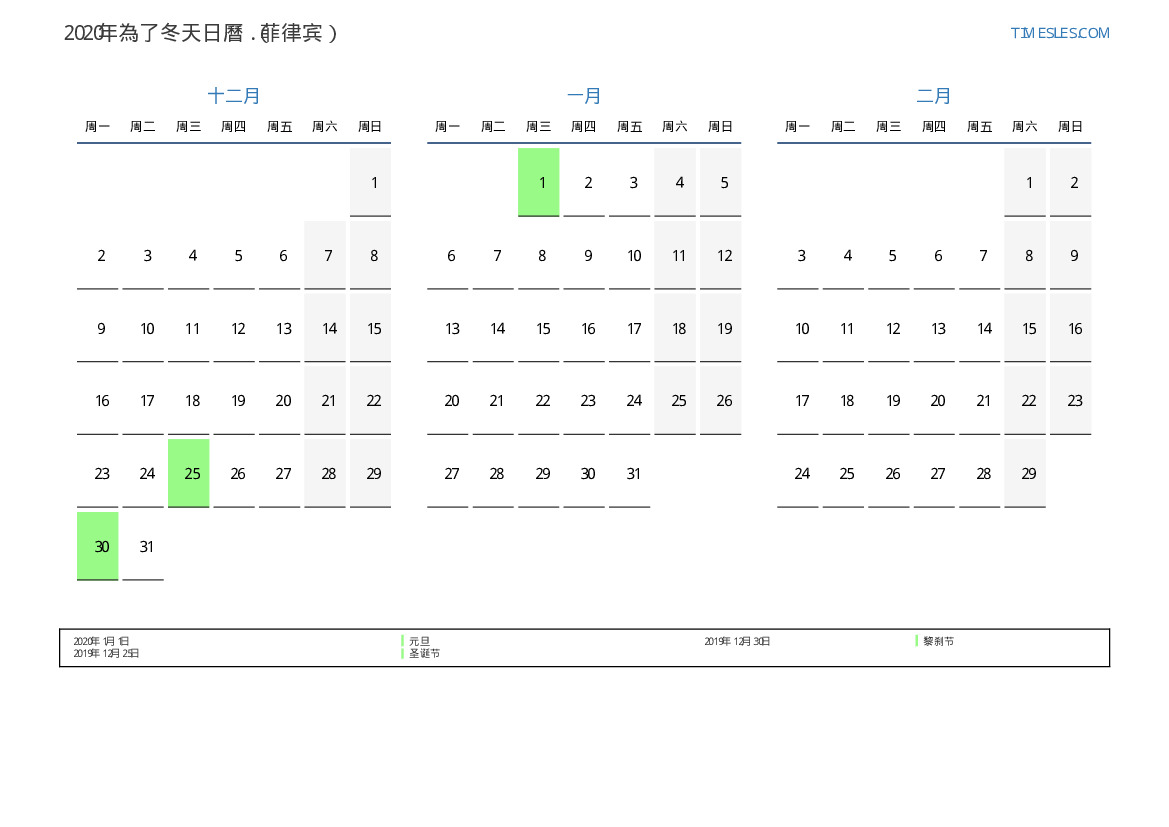Screen dimensions: 1169x827
Task: Click the green swatch beside 黎刹节
Action: click(916, 641)
